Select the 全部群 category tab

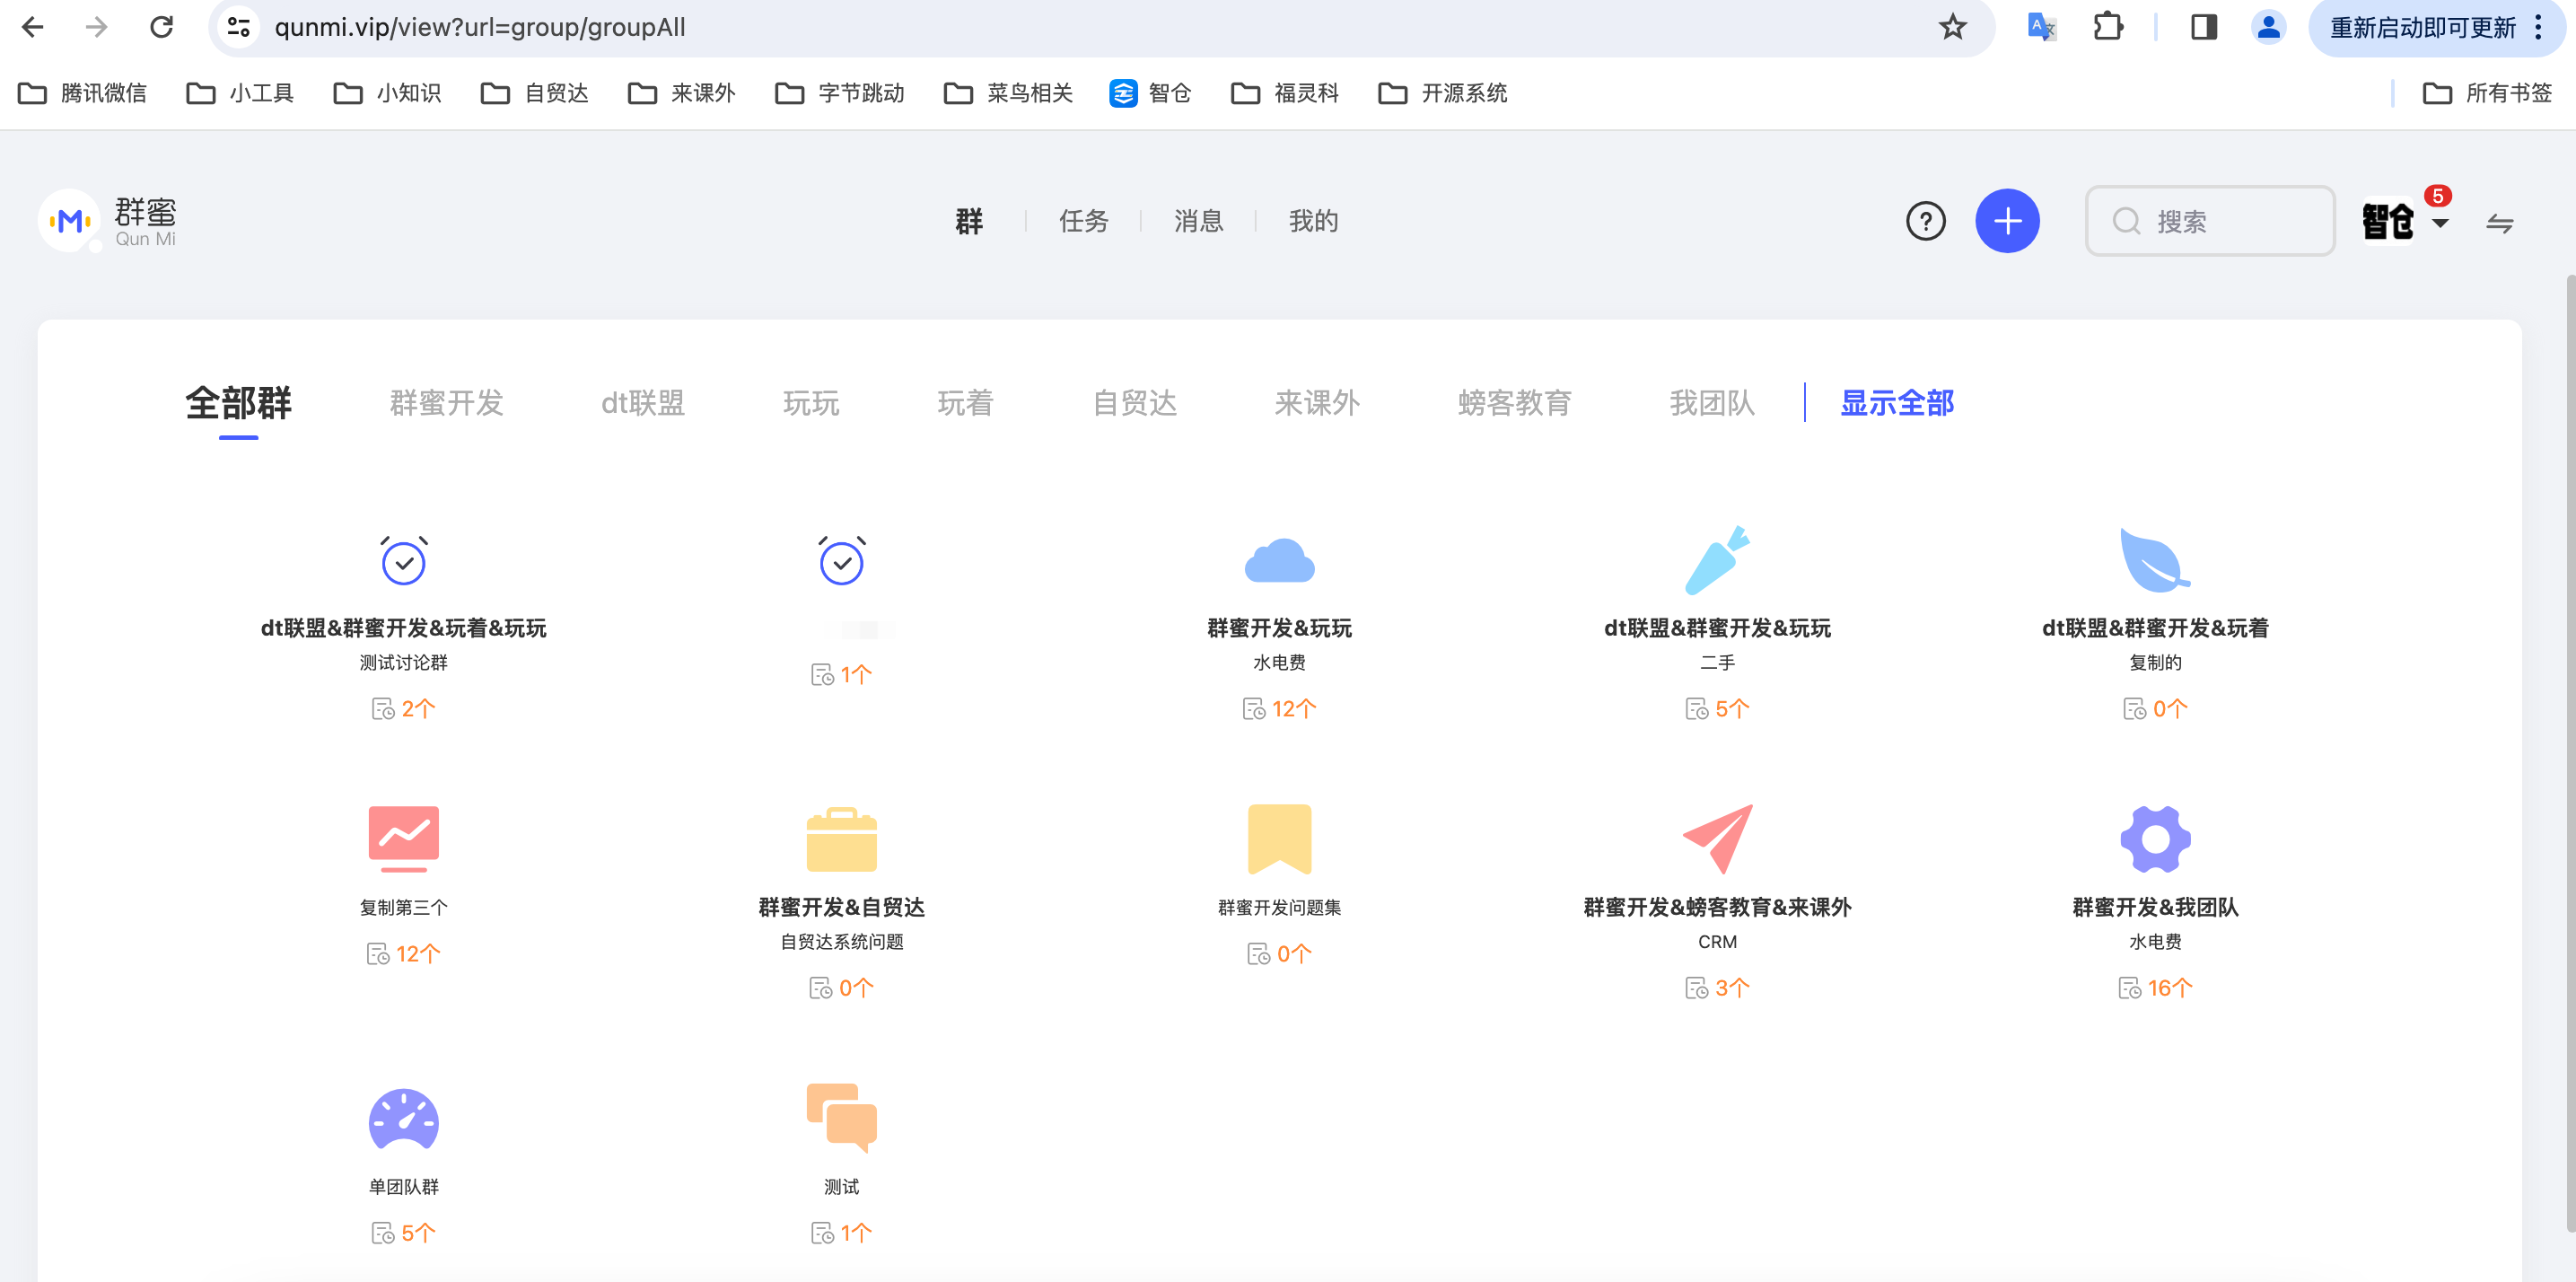[x=238, y=402]
